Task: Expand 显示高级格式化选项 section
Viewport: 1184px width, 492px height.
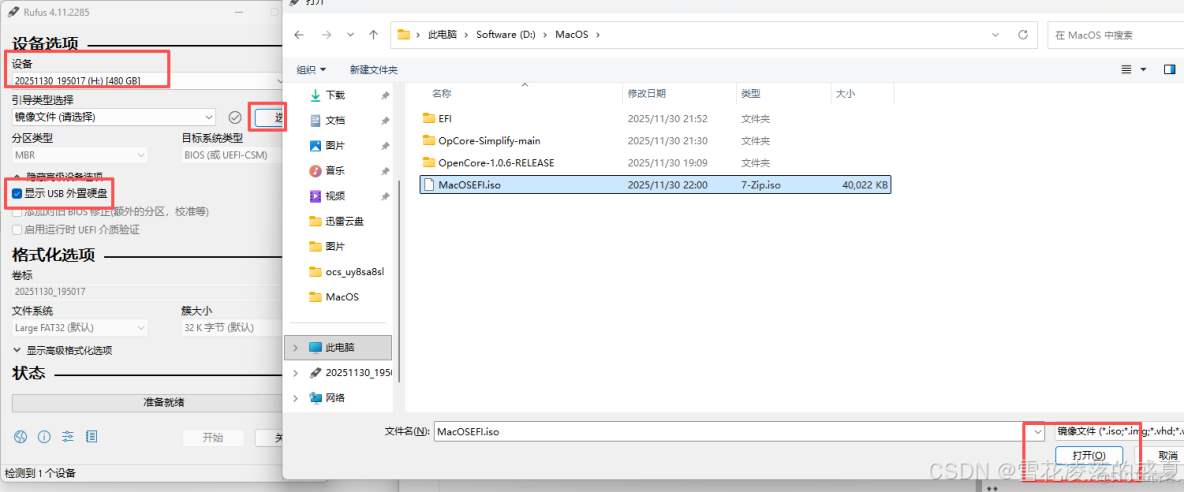Action: click(x=63, y=350)
